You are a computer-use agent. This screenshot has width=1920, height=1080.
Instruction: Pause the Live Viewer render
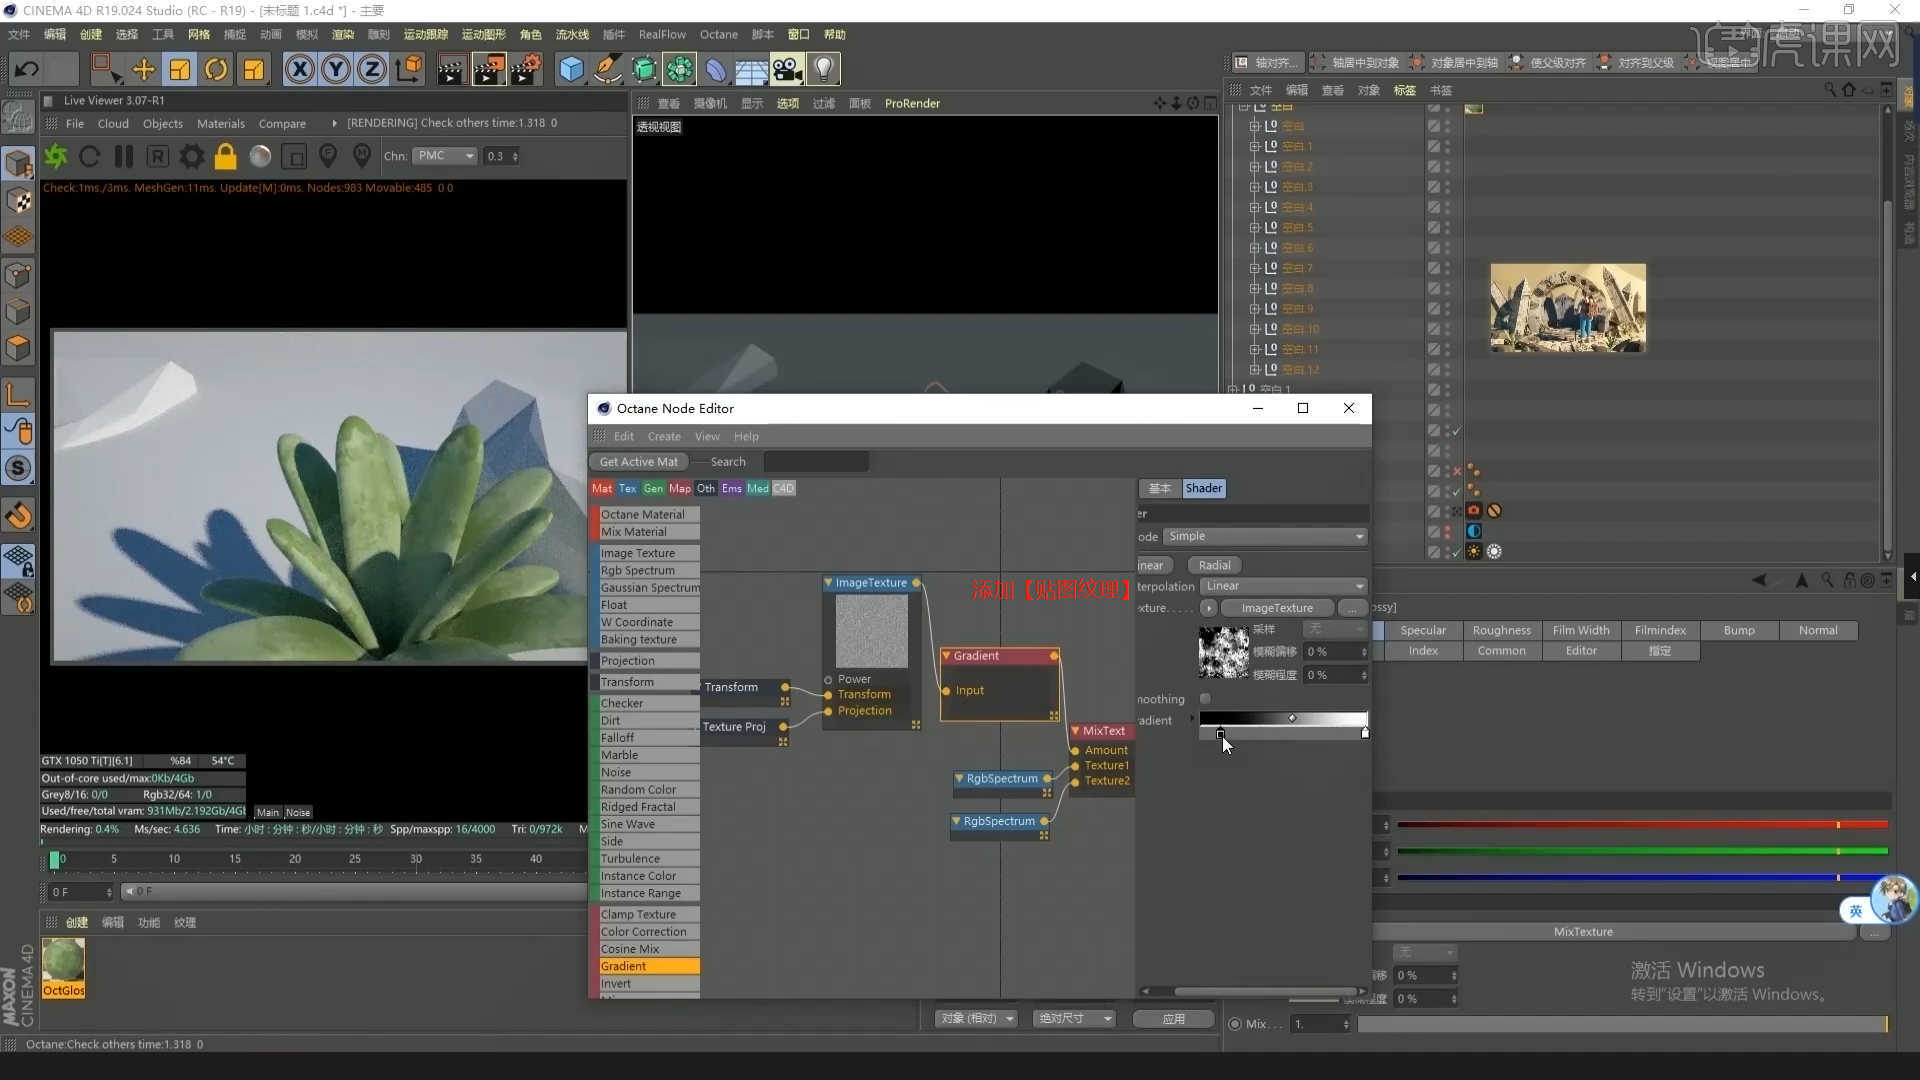[x=124, y=156]
